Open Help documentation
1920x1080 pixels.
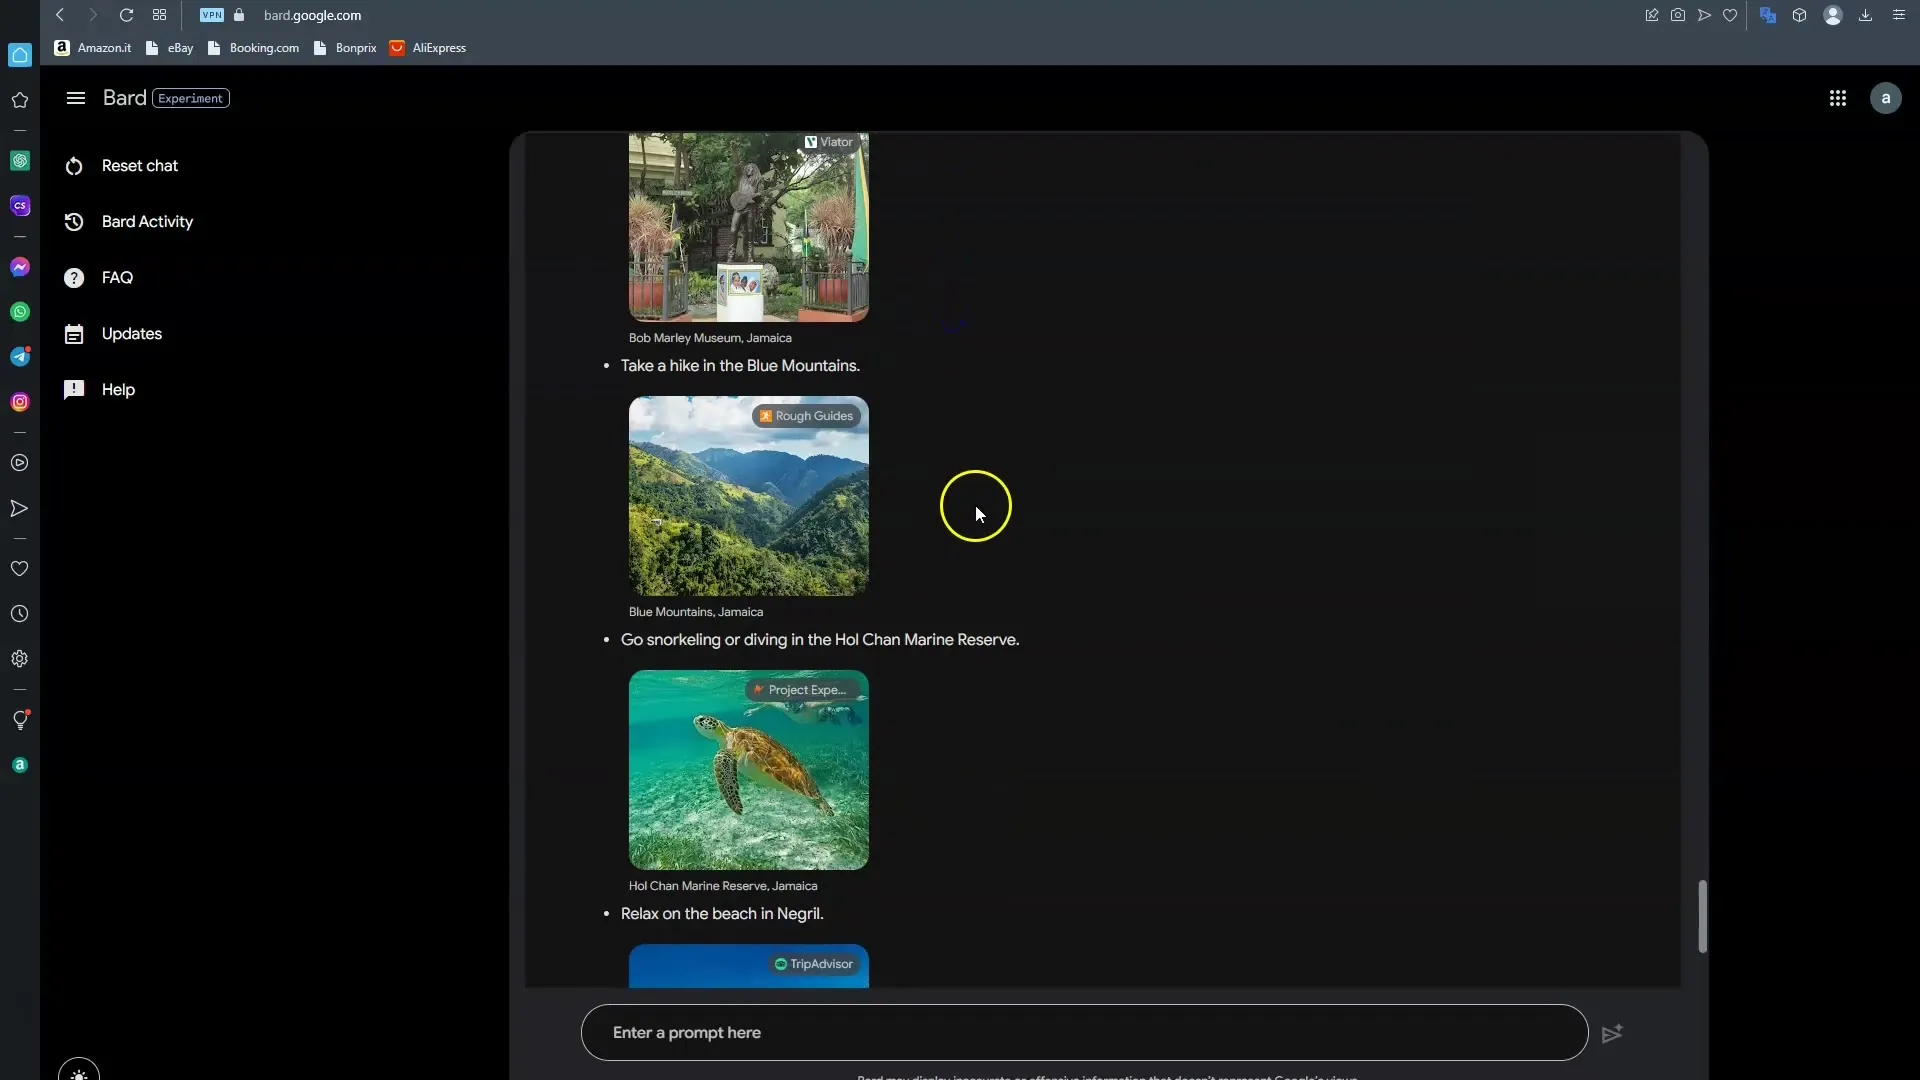[117, 388]
